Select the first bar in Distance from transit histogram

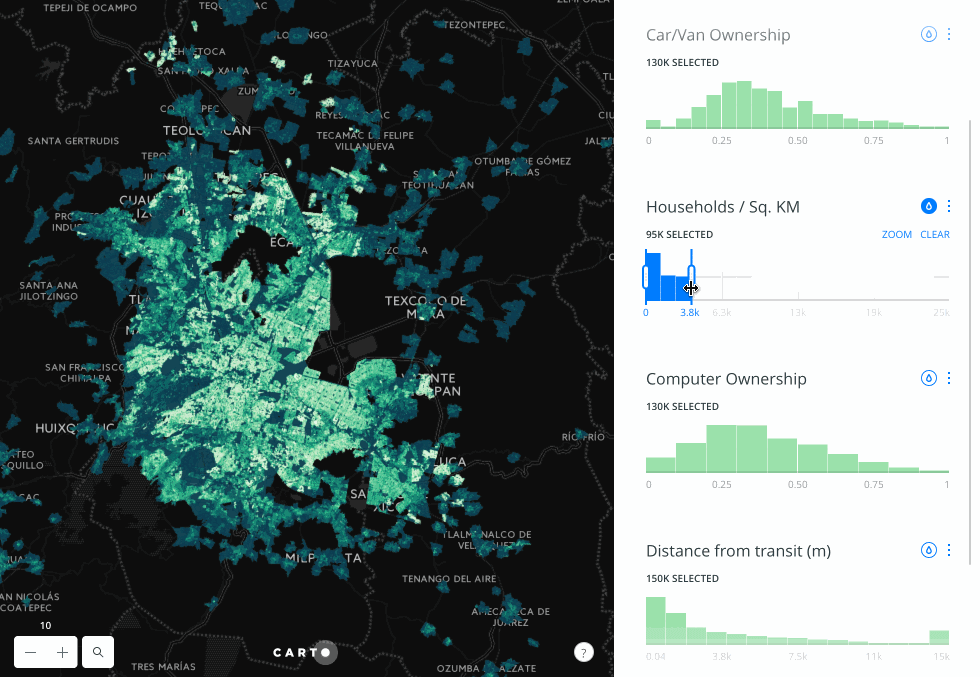[655, 621]
